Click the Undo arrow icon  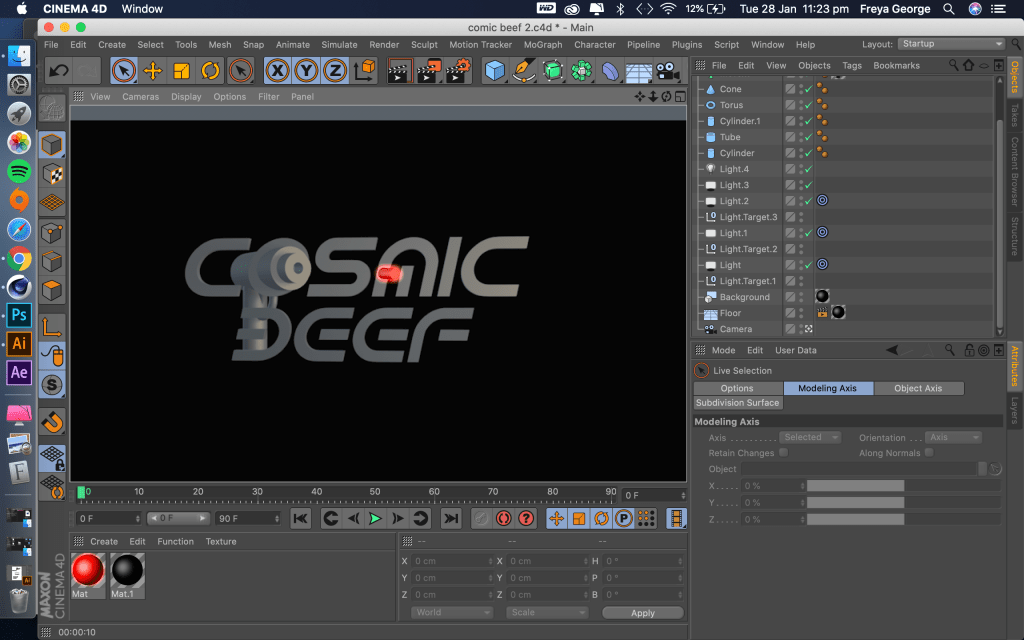pyautogui.click(x=59, y=71)
